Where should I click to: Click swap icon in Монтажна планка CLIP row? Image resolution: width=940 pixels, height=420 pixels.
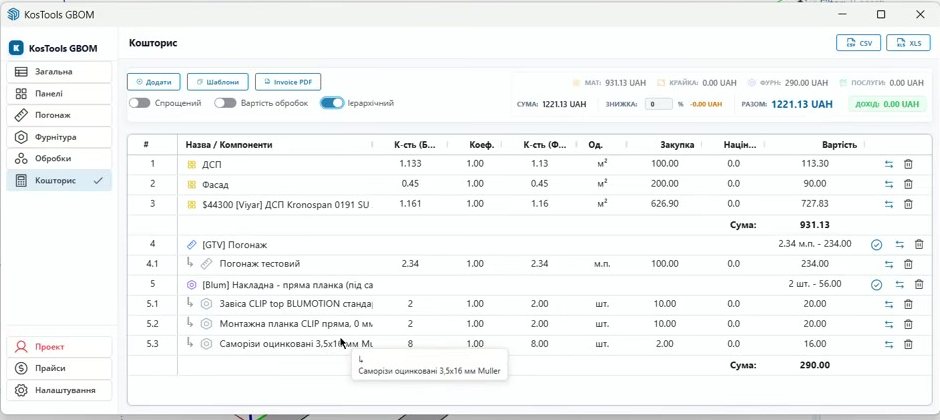(889, 324)
